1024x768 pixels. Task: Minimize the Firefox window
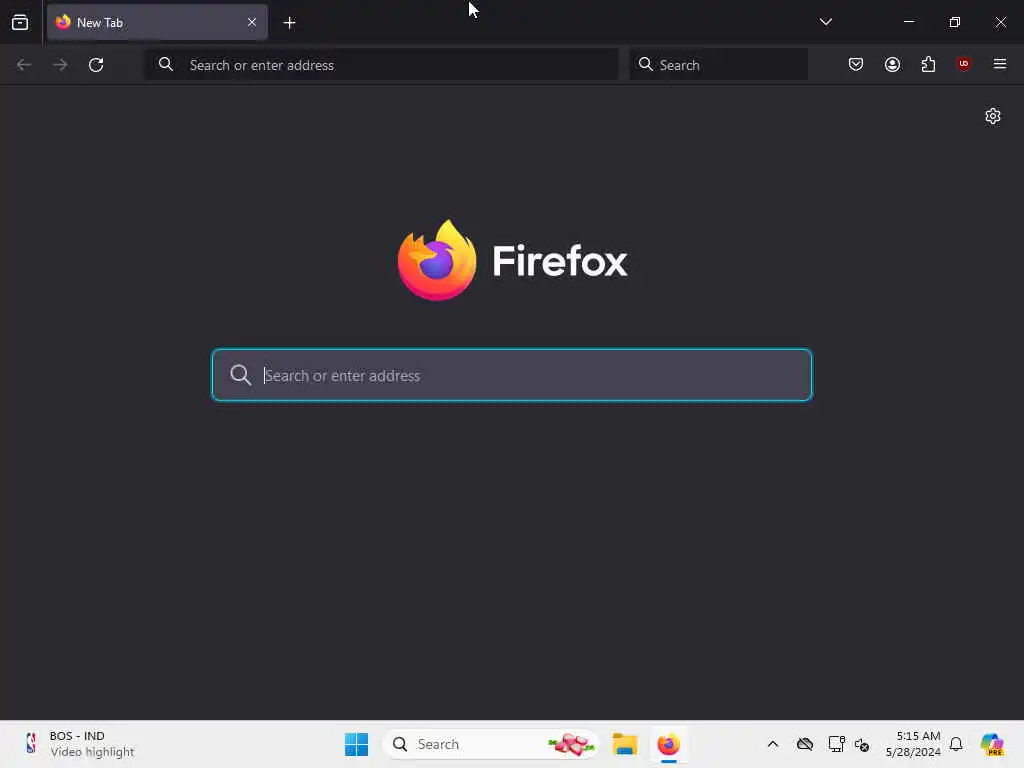908,22
